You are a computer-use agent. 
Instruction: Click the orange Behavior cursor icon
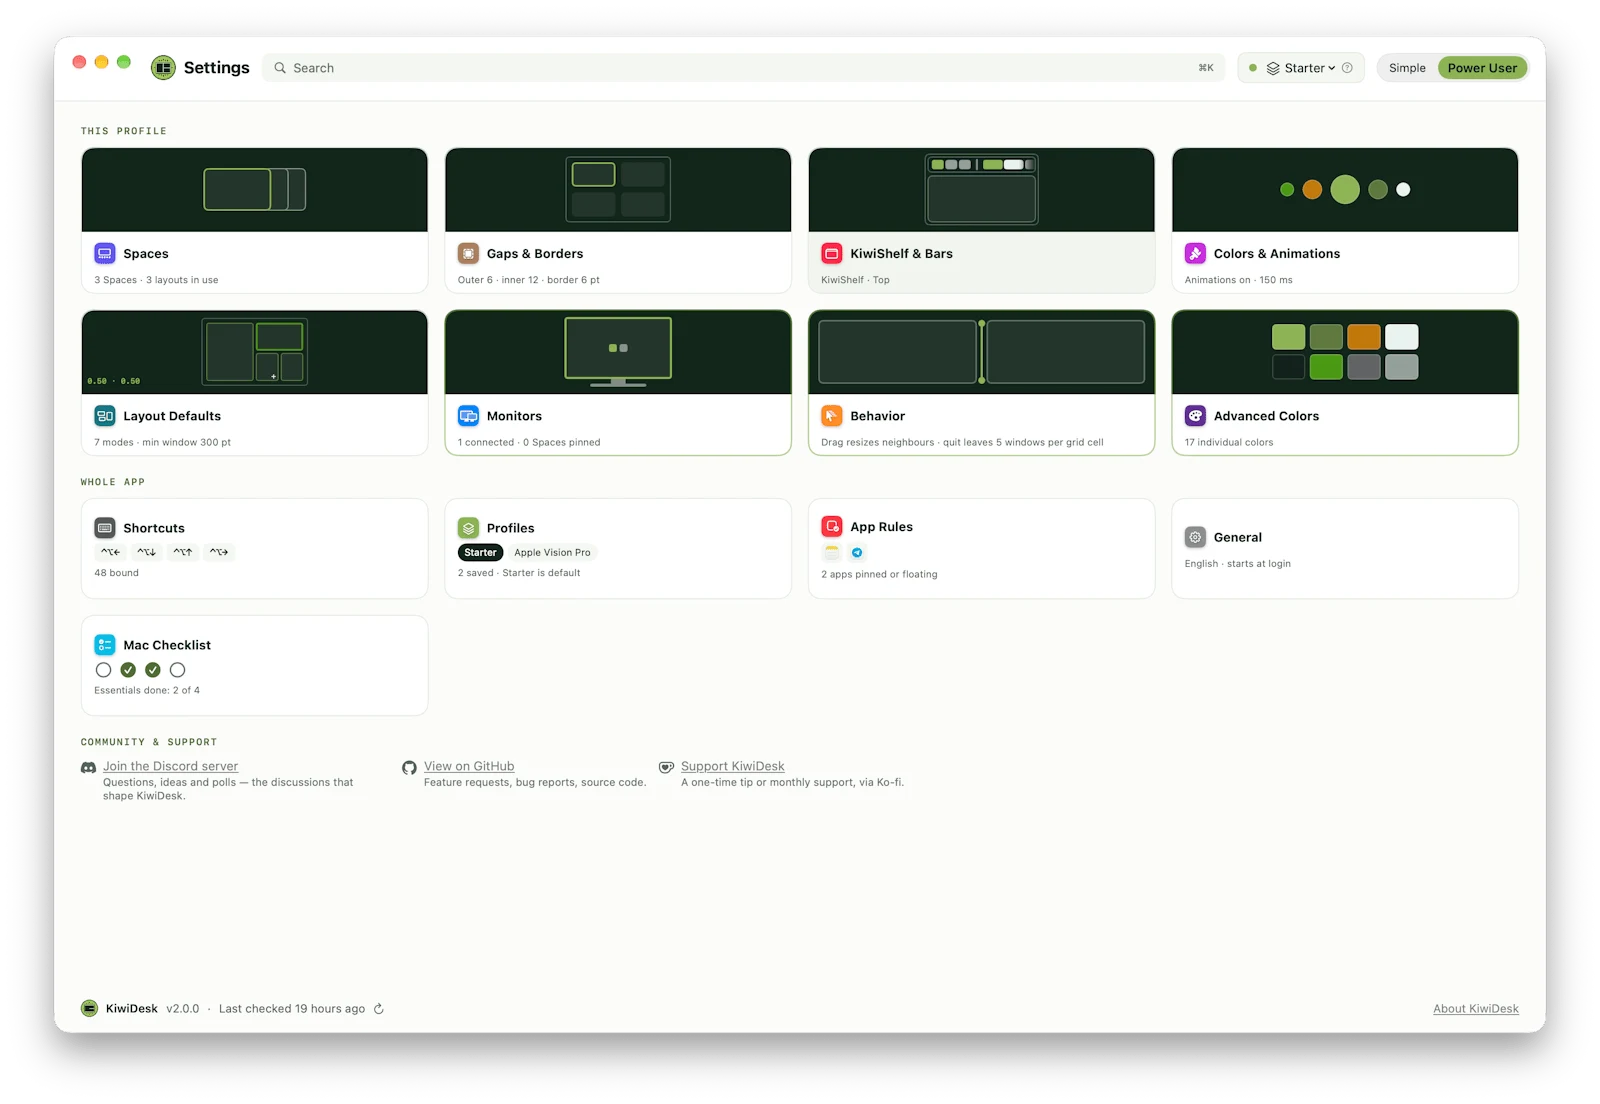pyautogui.click(x=832, y=416)
